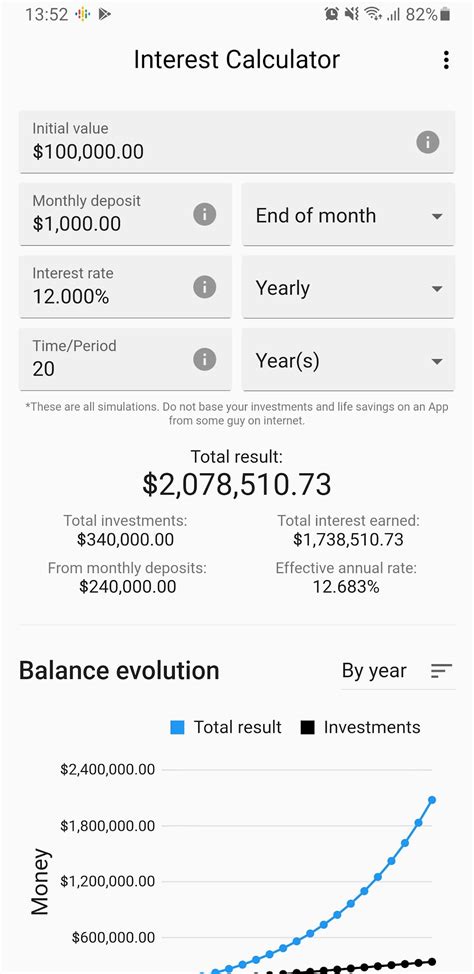Edit the Initial value field
The width and height of the screenshot is (474, 974).
(x=237, y=142)
